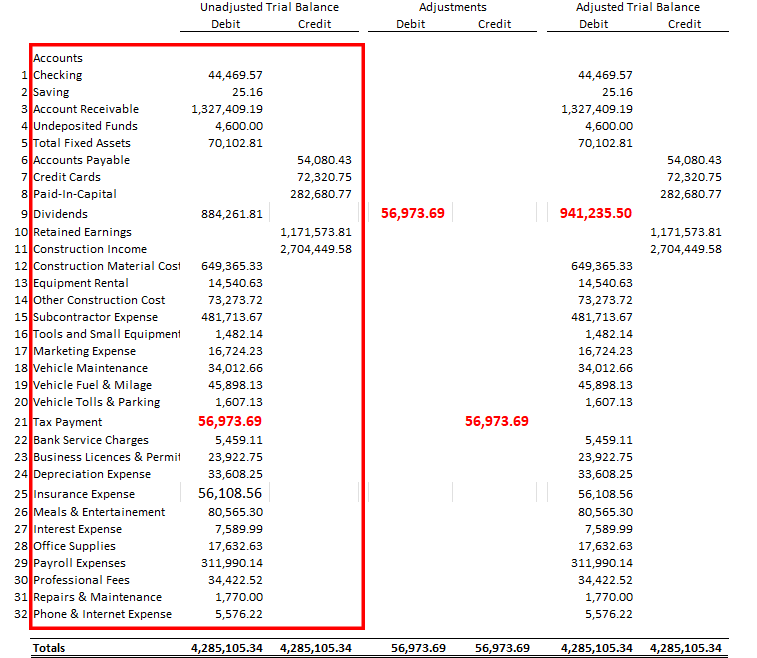
Task: Click the Account Receivable label
Action: (86, 109)
